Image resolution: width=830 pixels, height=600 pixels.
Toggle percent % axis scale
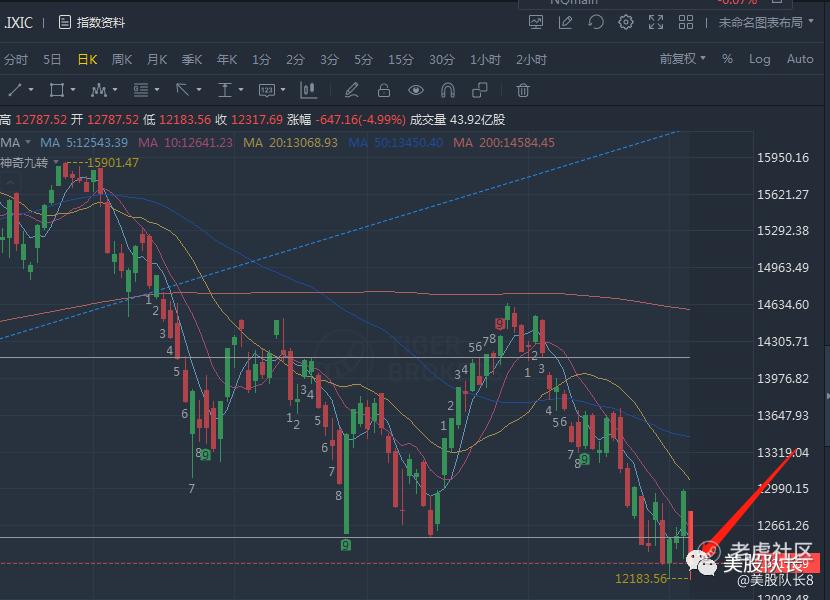(x=727, y=59)
